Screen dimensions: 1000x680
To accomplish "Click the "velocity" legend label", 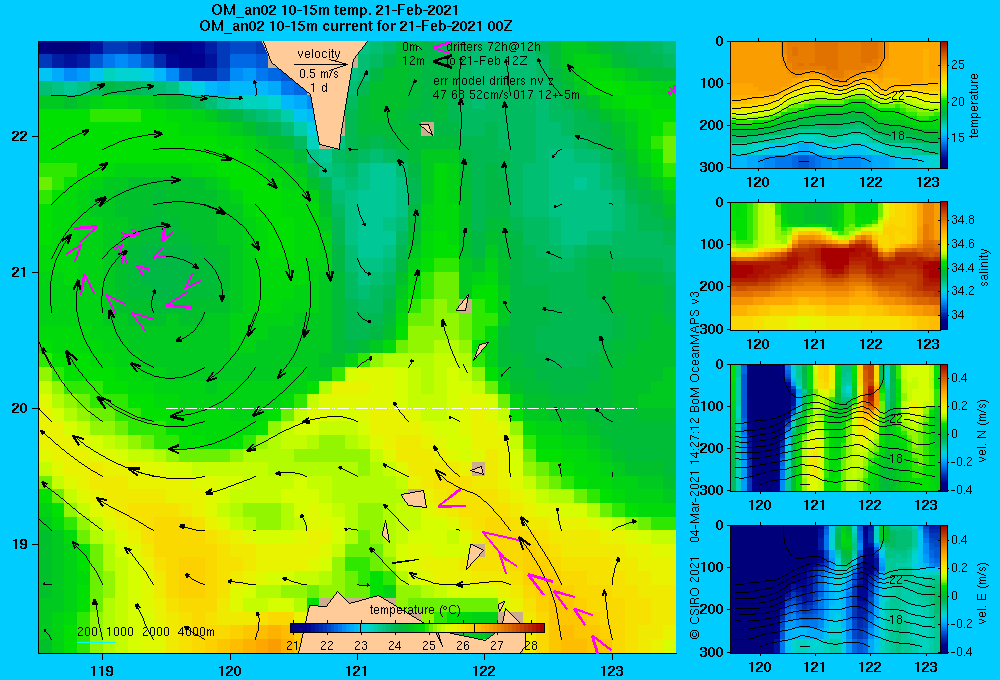I will click(319, 54).
